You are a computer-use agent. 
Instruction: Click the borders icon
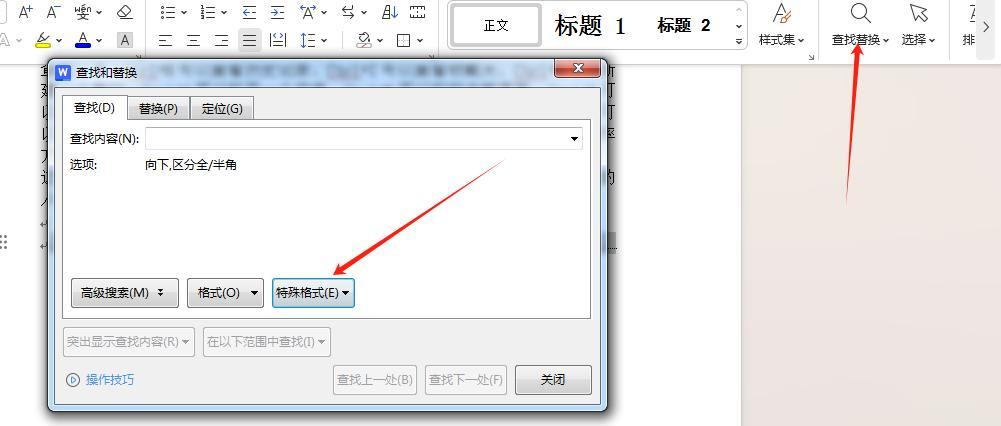403,41
